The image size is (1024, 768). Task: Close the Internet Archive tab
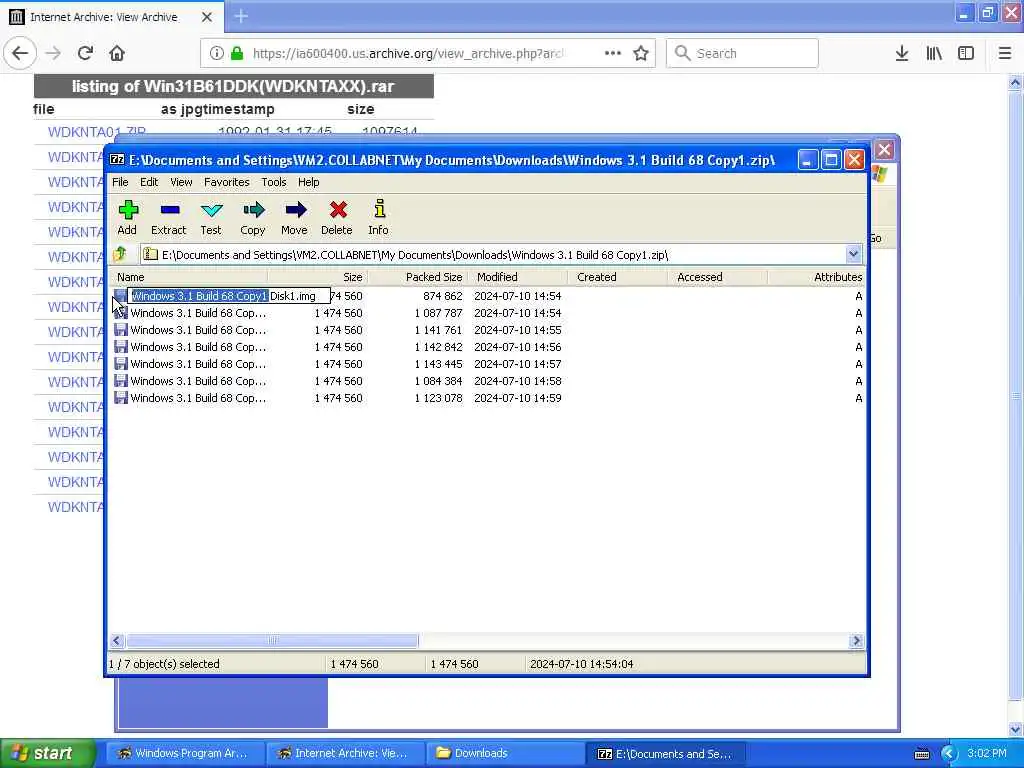click(x=206, y=17)
